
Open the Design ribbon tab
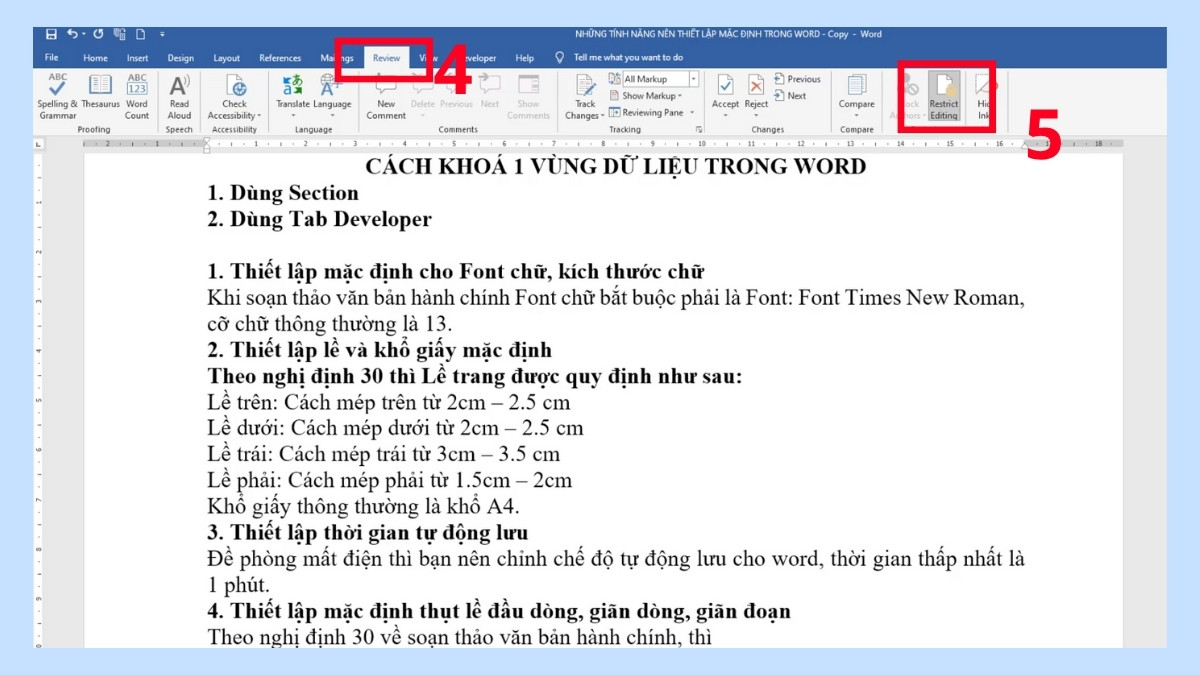point(180,58)
